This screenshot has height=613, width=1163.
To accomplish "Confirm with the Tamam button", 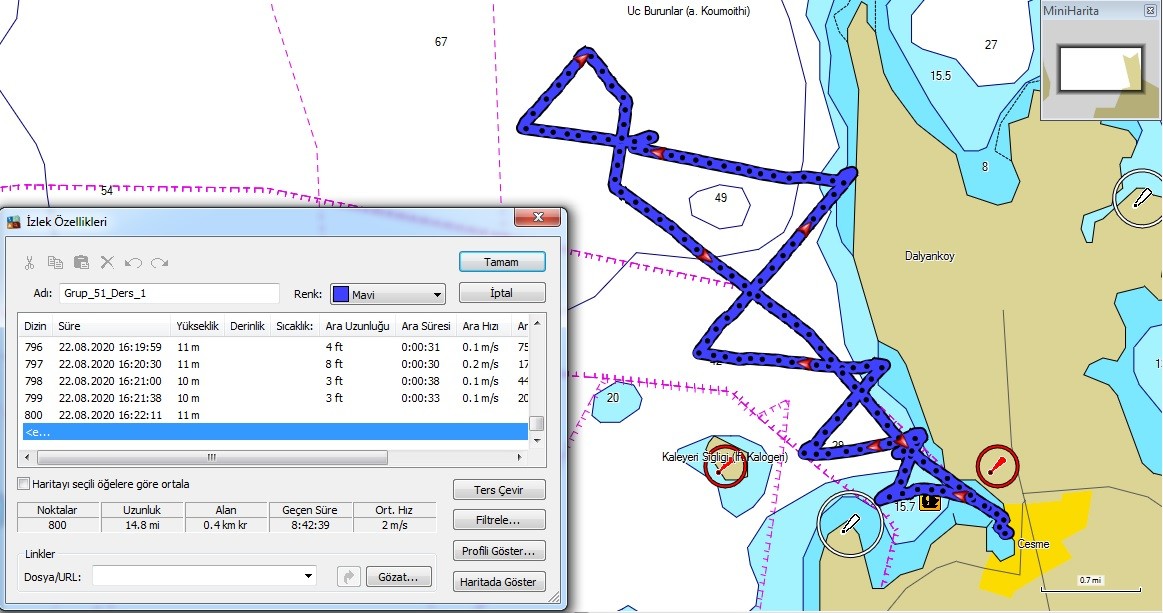I will (502, 262).
